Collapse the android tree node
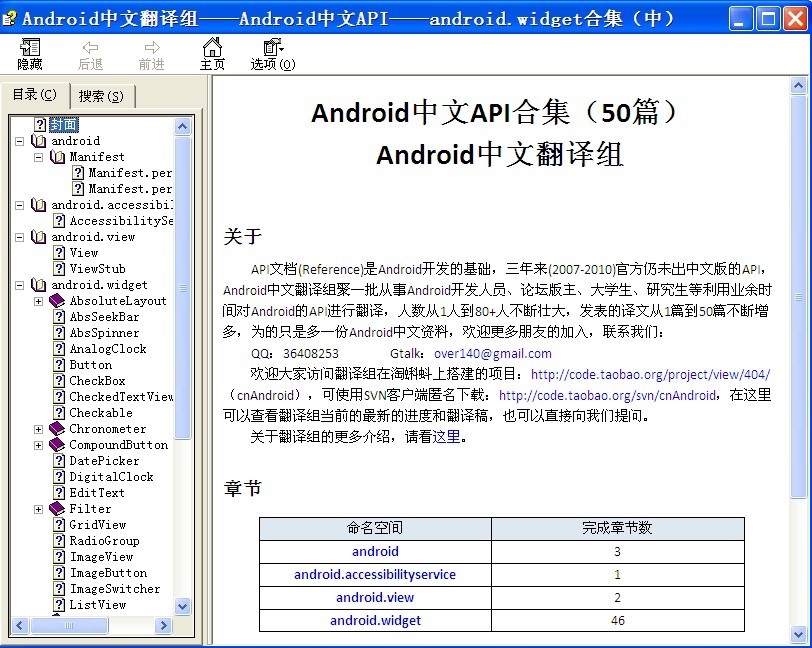The height and width of the screenshot is (648, 812). click(18, 140)
